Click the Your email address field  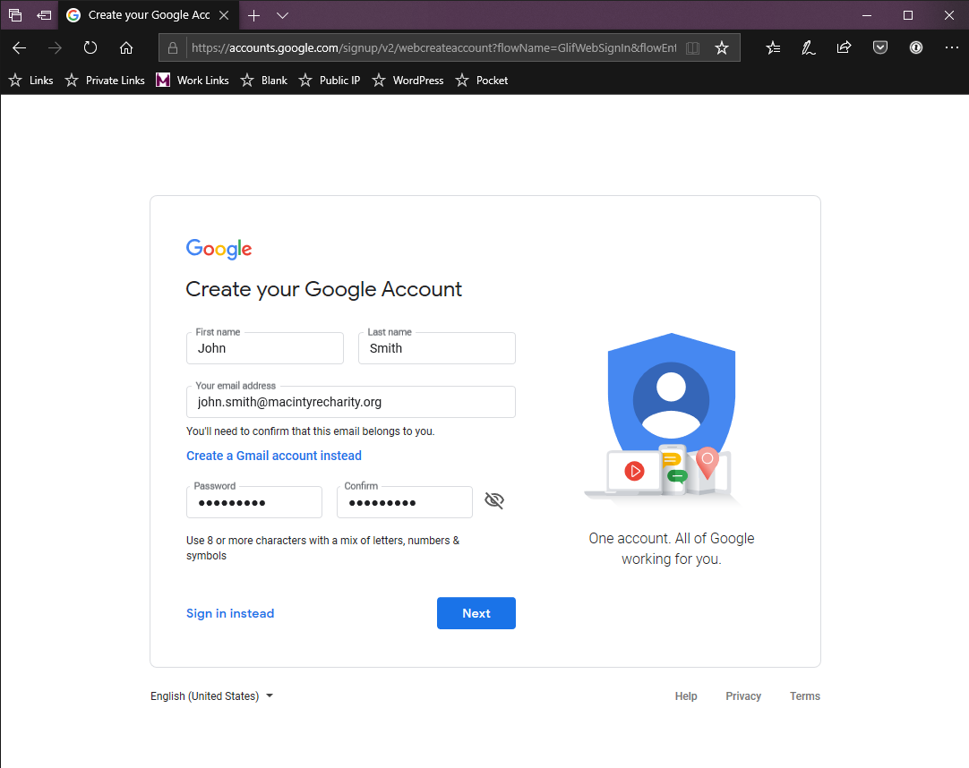(x=351, y=402)
